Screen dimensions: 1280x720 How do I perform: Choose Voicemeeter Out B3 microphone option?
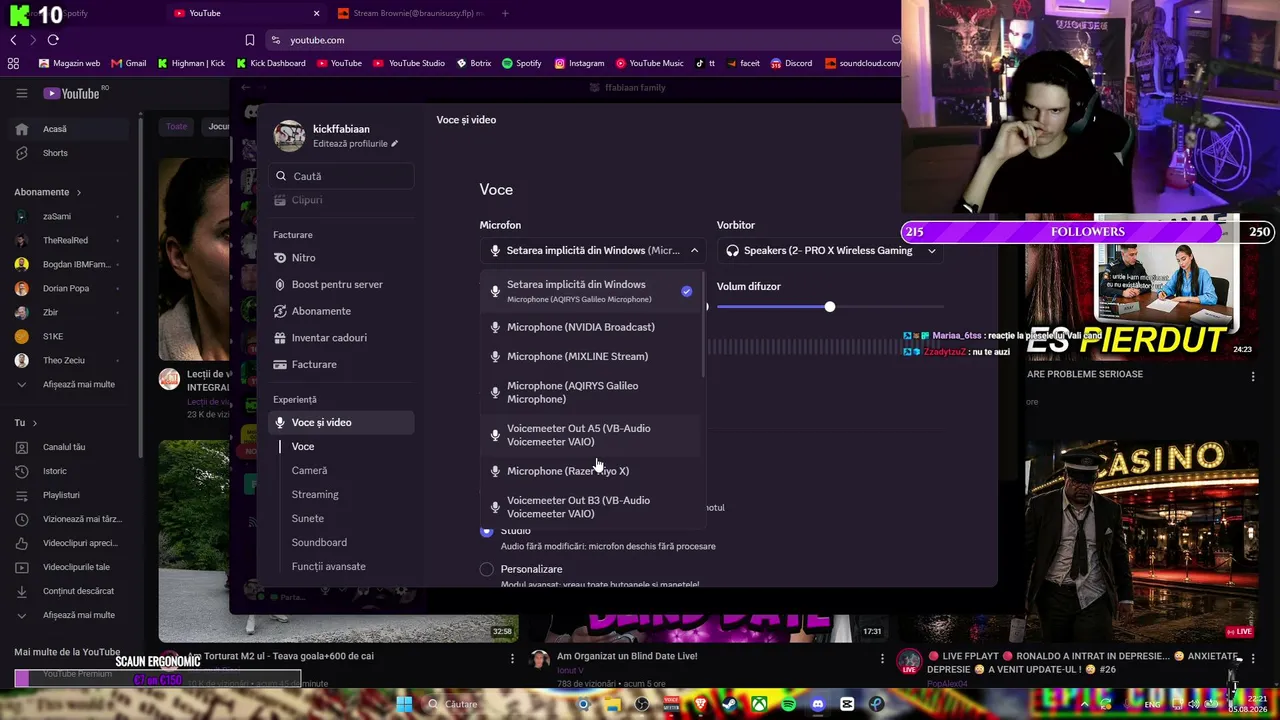[592, 507]
